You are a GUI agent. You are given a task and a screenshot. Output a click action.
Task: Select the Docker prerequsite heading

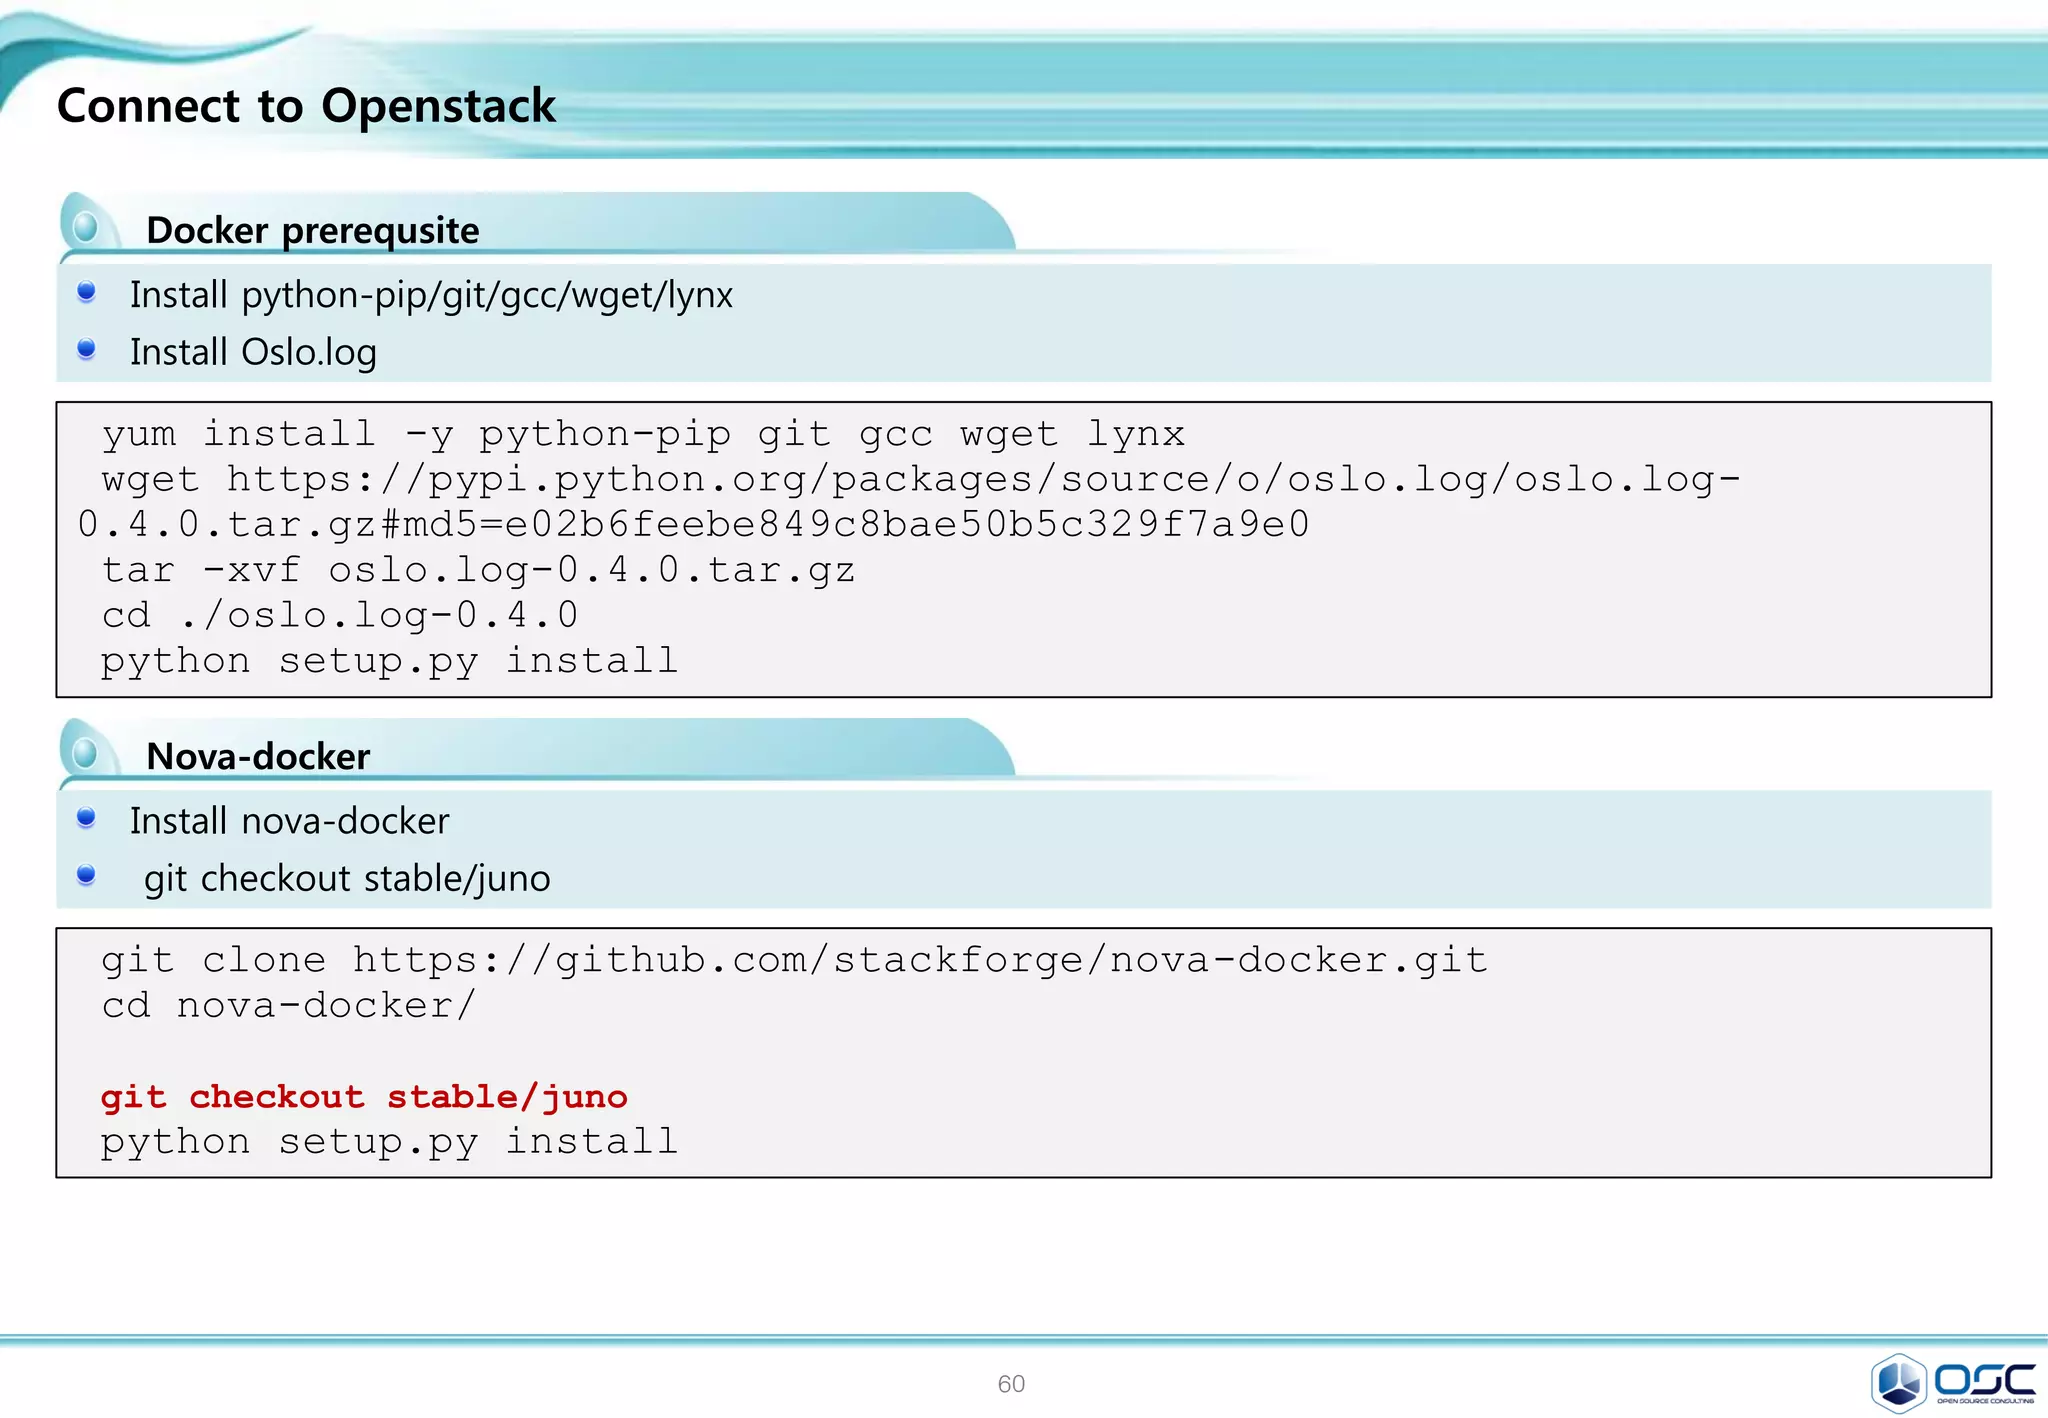coord(312,230)
